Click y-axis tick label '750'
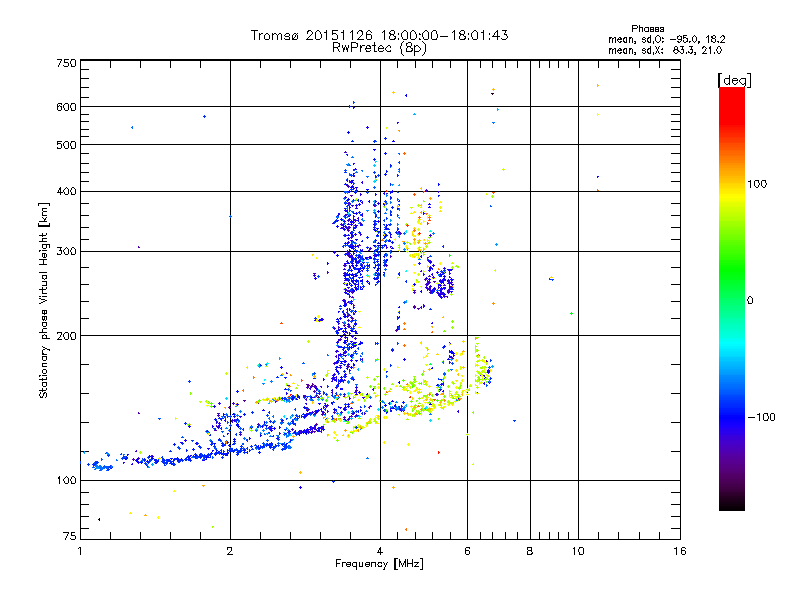The width and height of the screenshot is (800, 600). pos(66,63)
